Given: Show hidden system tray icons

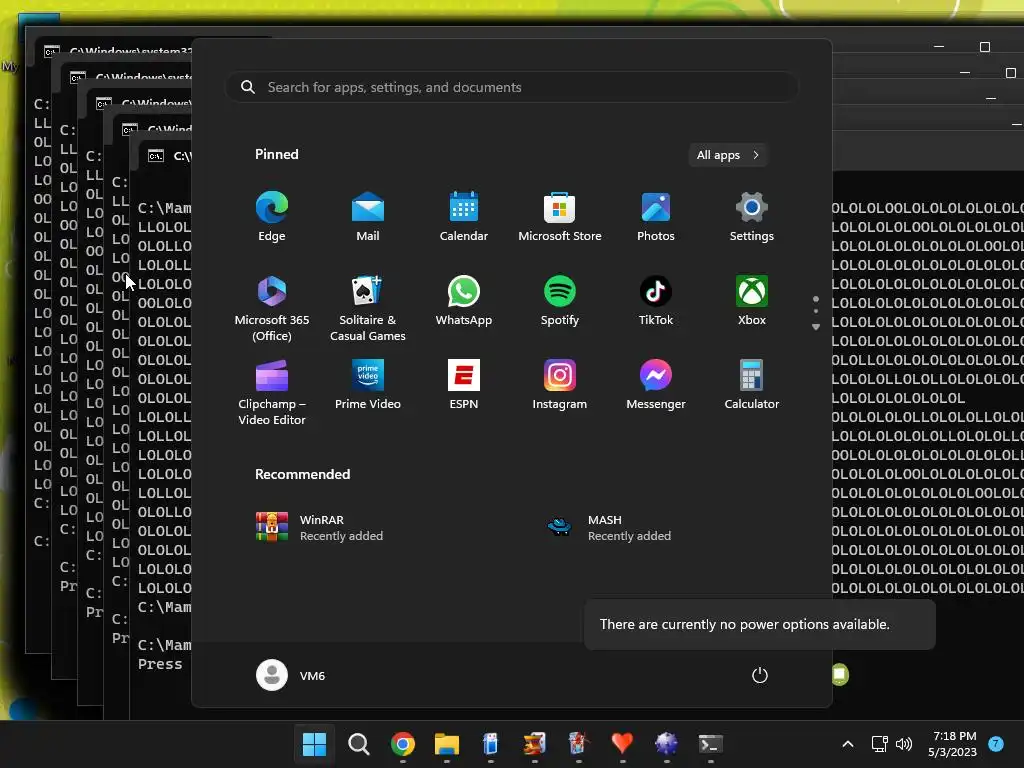Looking at the screenshot, I should [x=848, y=744].
